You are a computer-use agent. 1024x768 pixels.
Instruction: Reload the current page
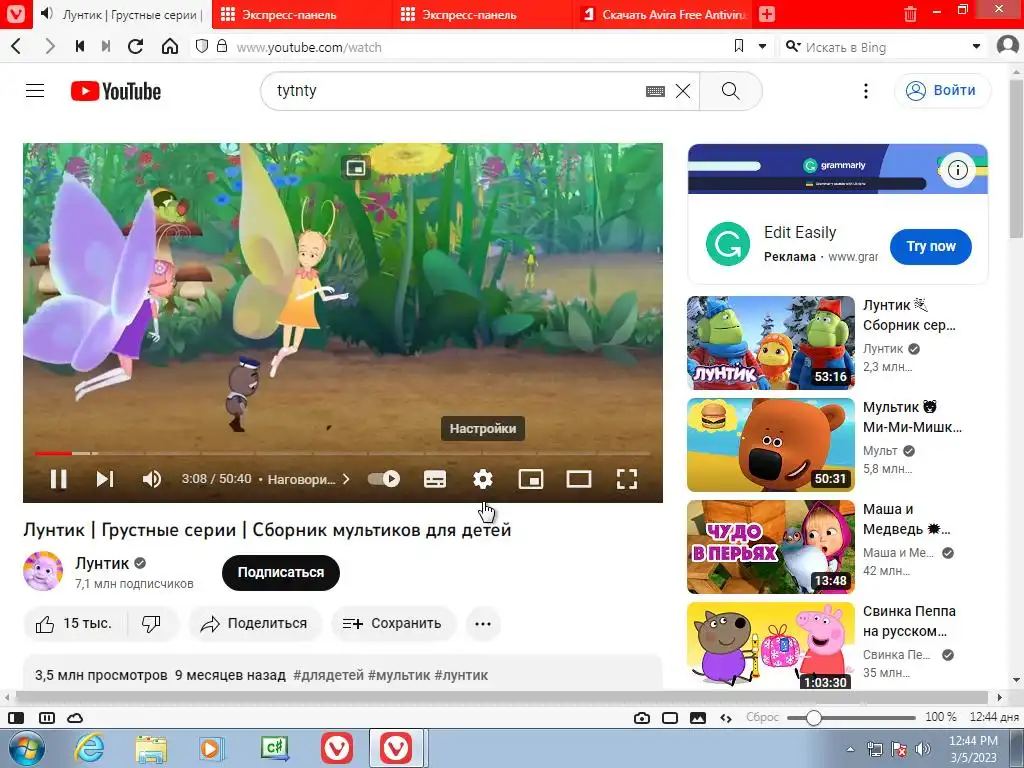point(136,46)
